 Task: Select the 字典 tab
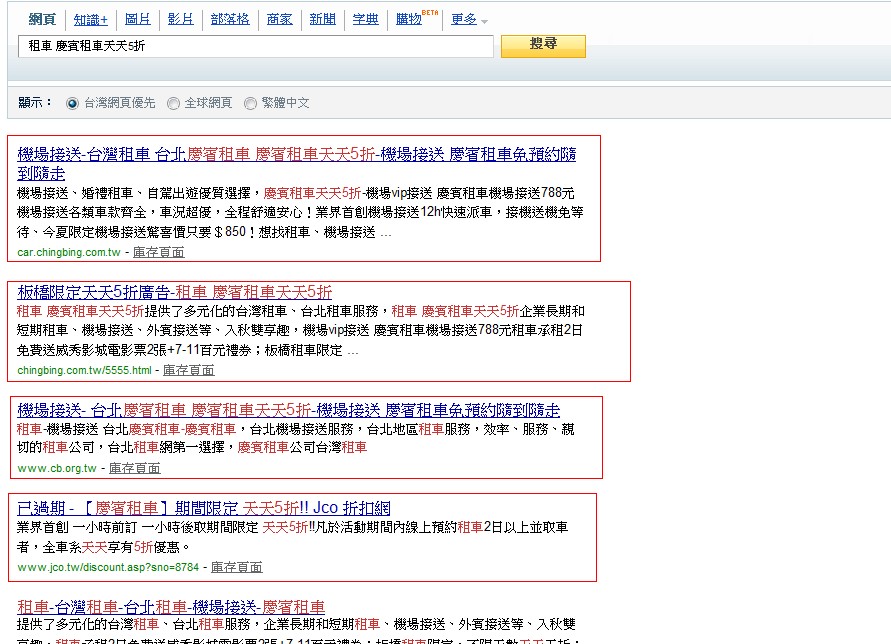pyautogui.click(x=366, y=20)
